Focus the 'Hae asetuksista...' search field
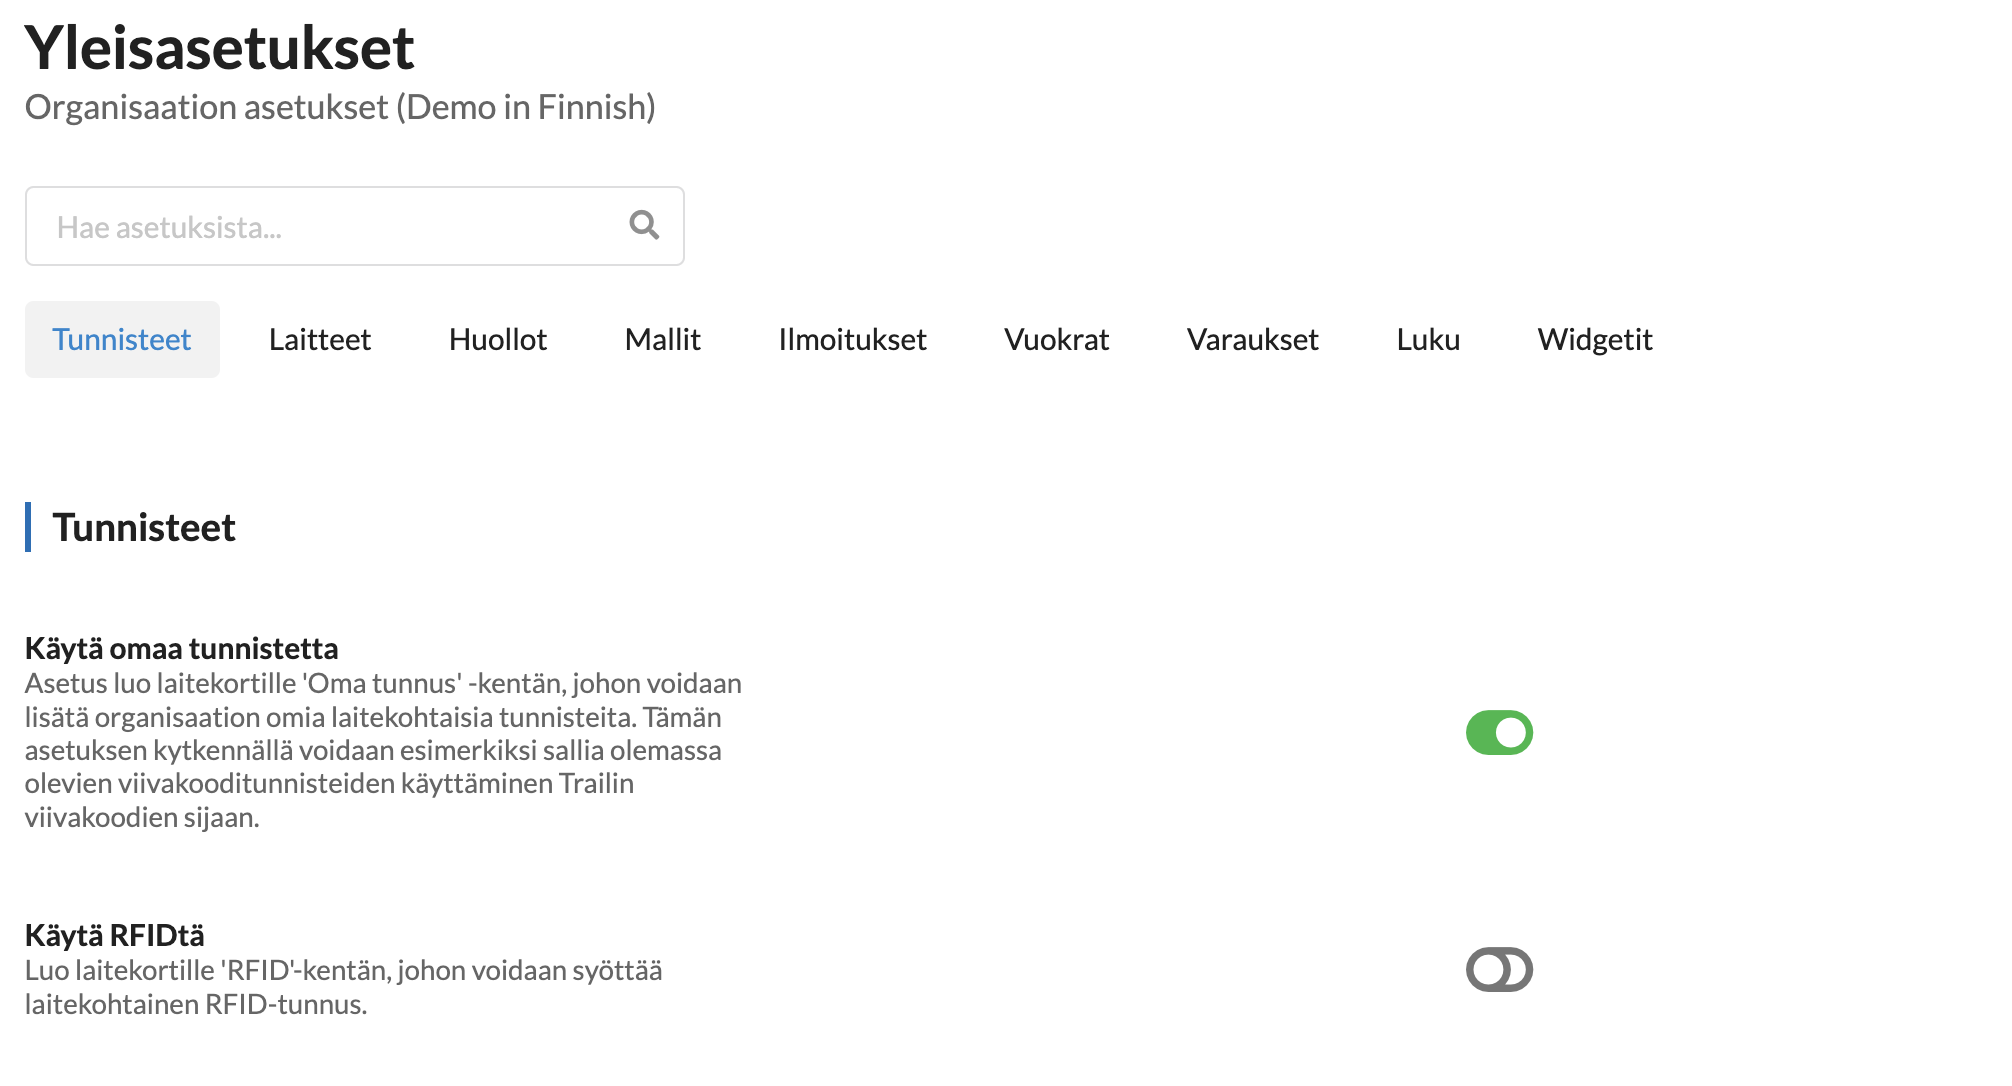The image size is (2012, 1086). pyautogui.click(x=330, y=227)
